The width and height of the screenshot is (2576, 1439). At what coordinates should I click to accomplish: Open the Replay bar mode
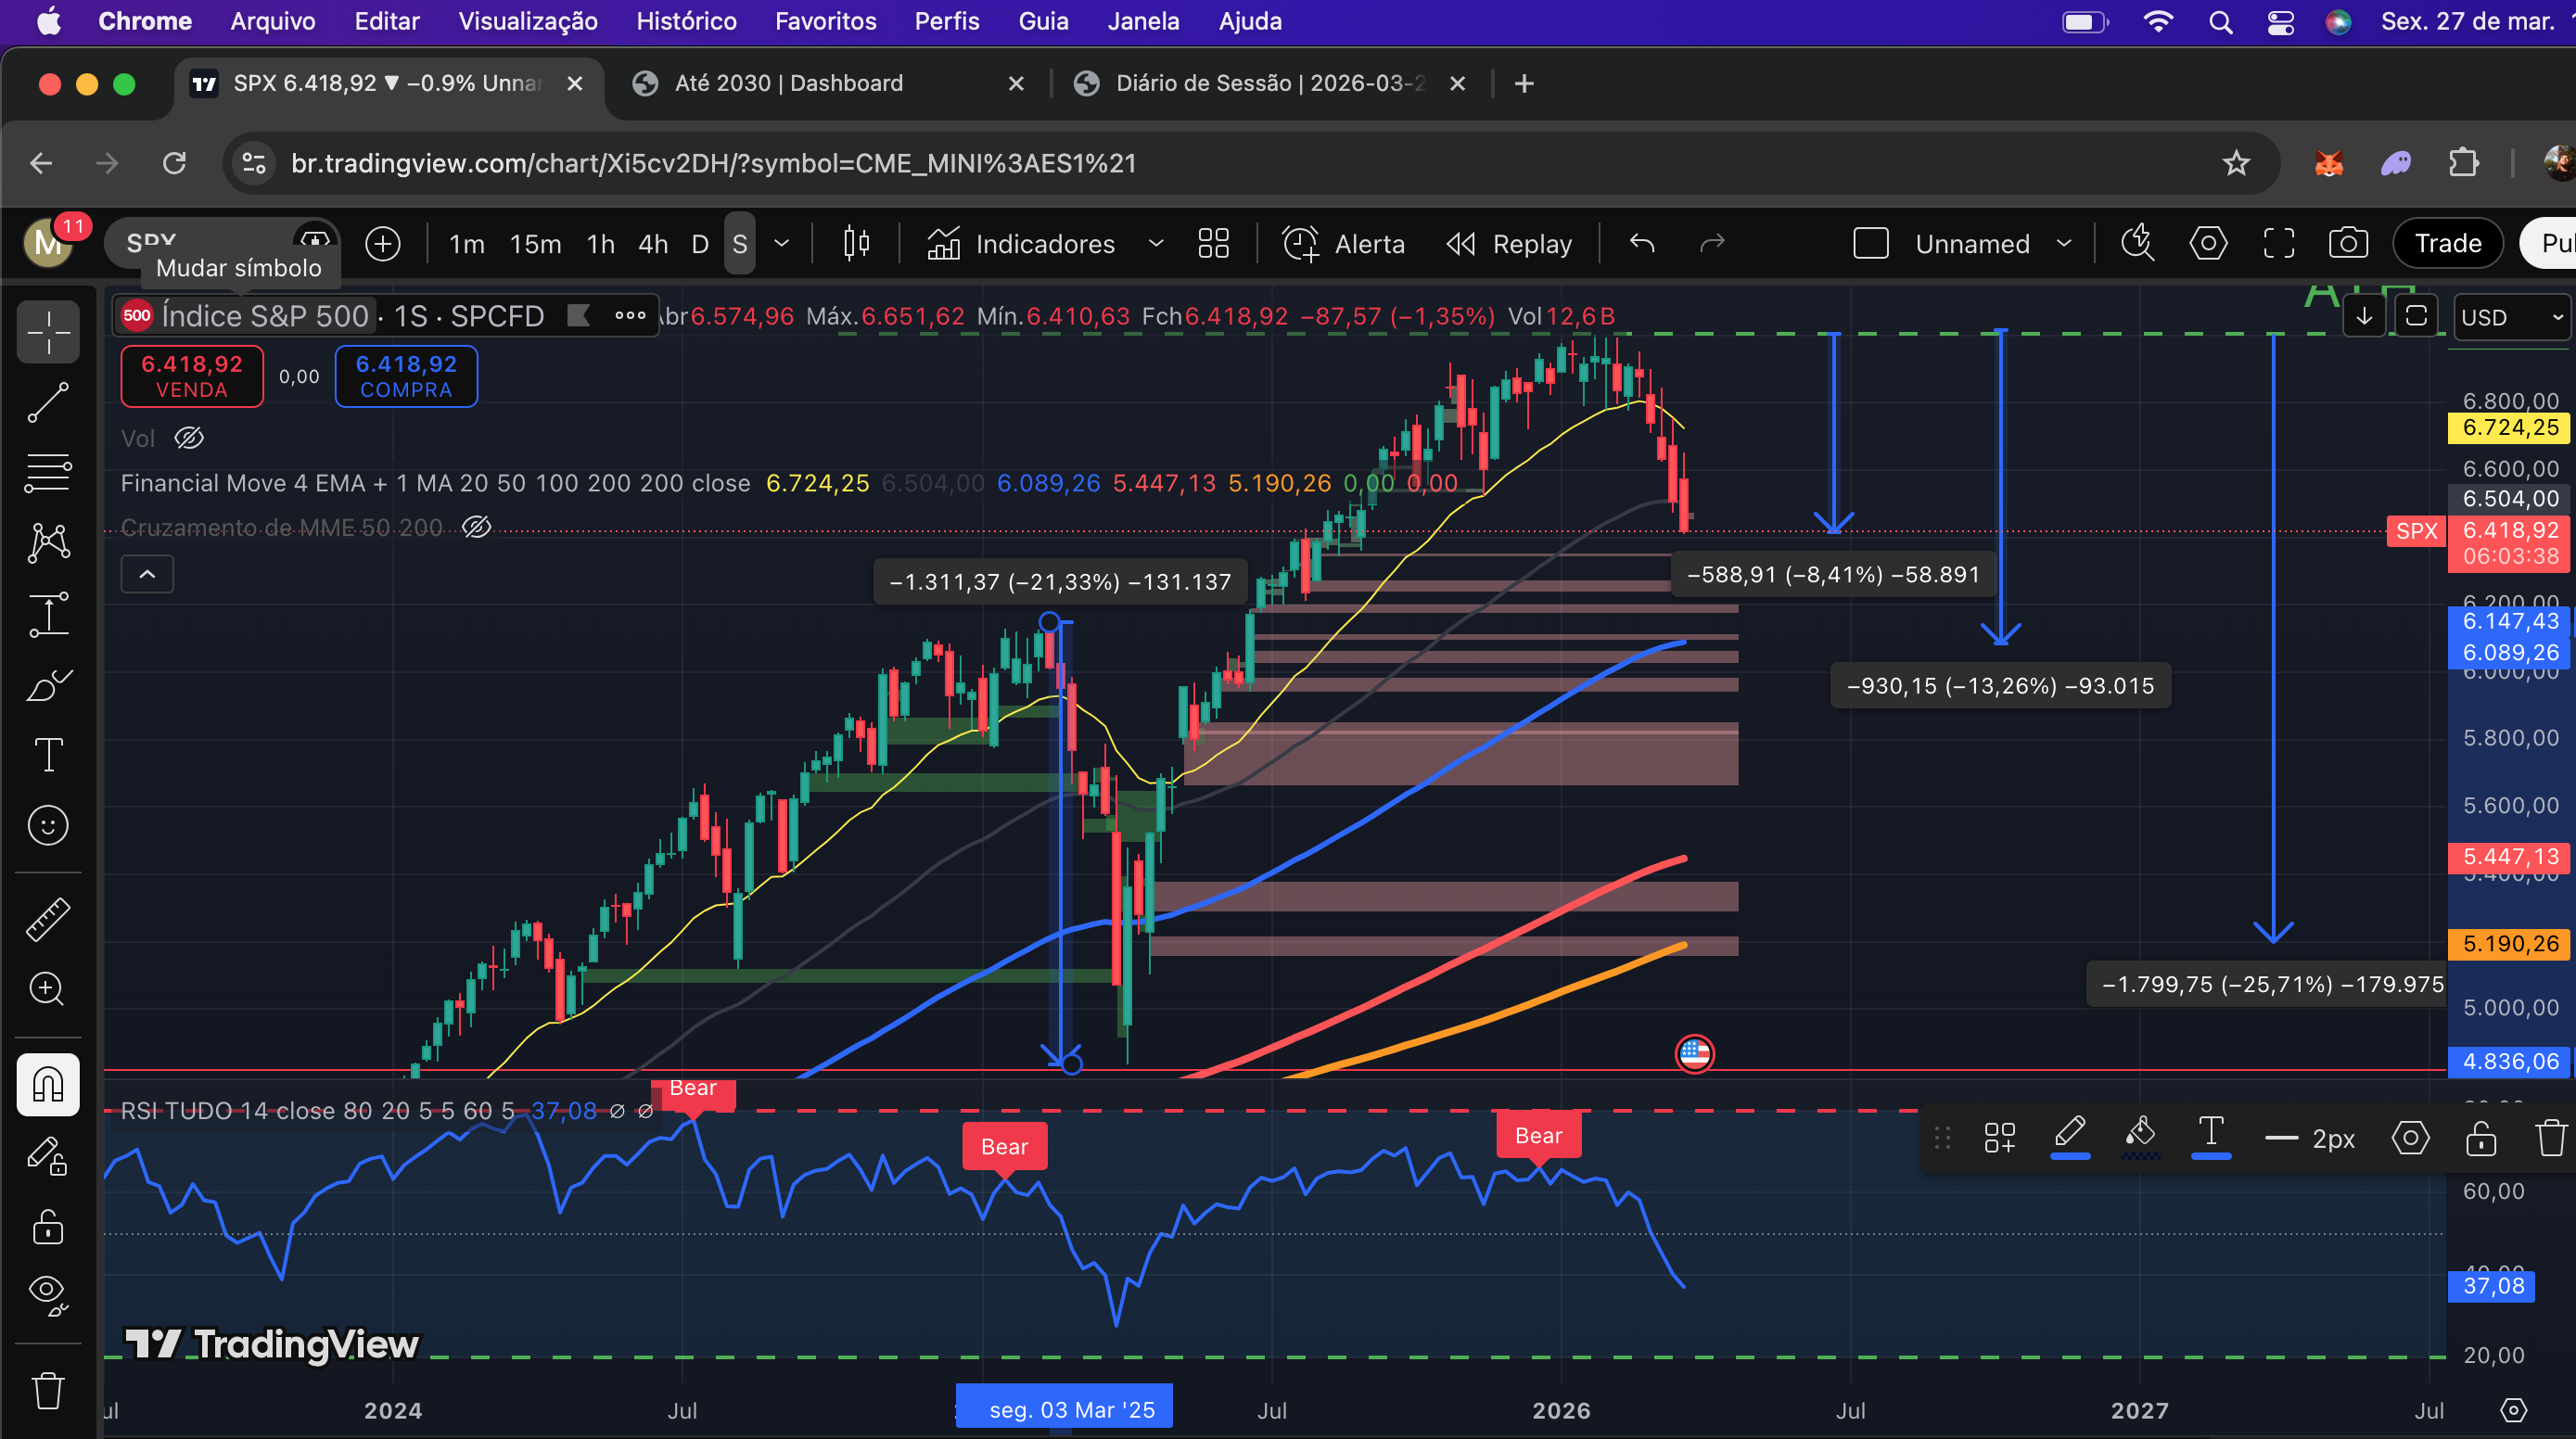tap(1509, 243)
